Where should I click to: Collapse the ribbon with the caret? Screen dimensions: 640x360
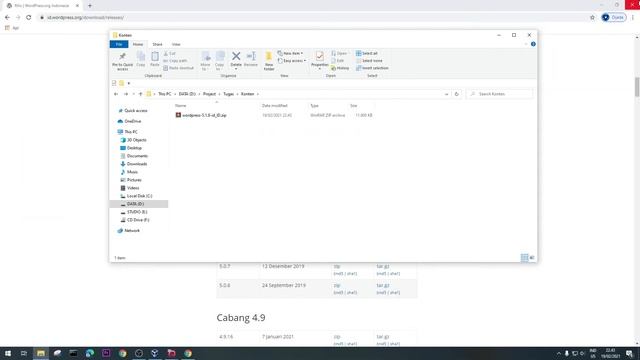[526, 44]
